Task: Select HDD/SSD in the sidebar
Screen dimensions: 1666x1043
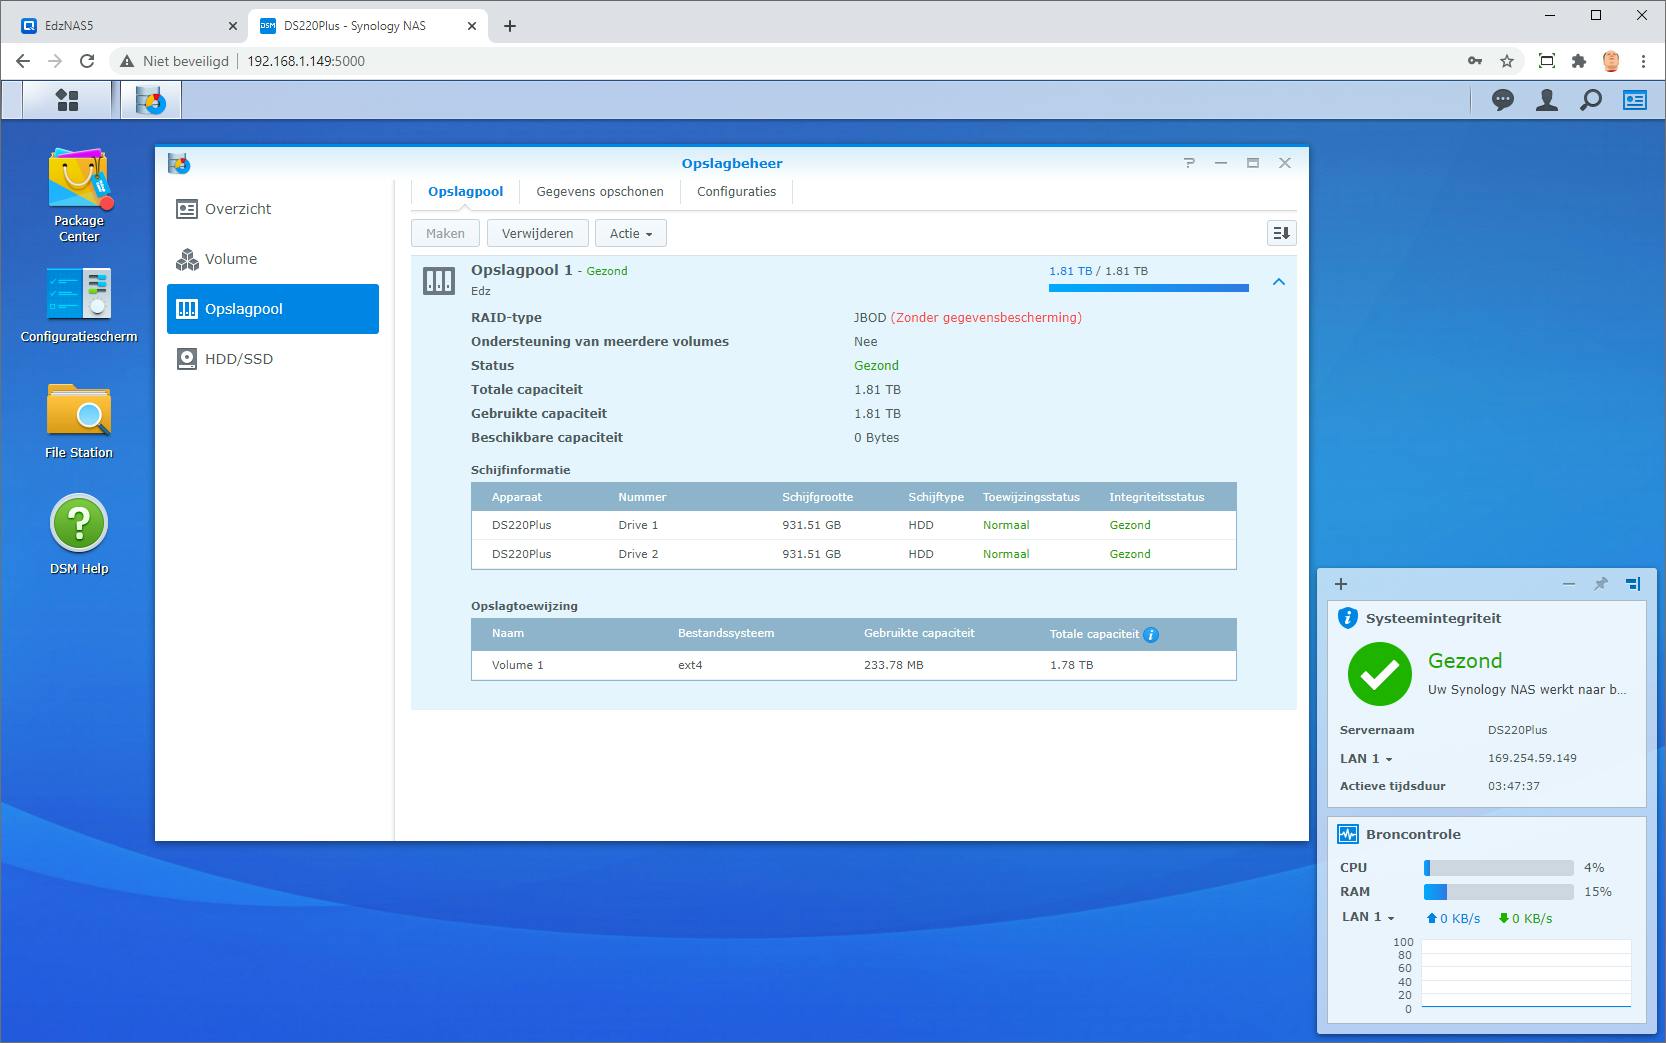Action: (x=238, y=359)
